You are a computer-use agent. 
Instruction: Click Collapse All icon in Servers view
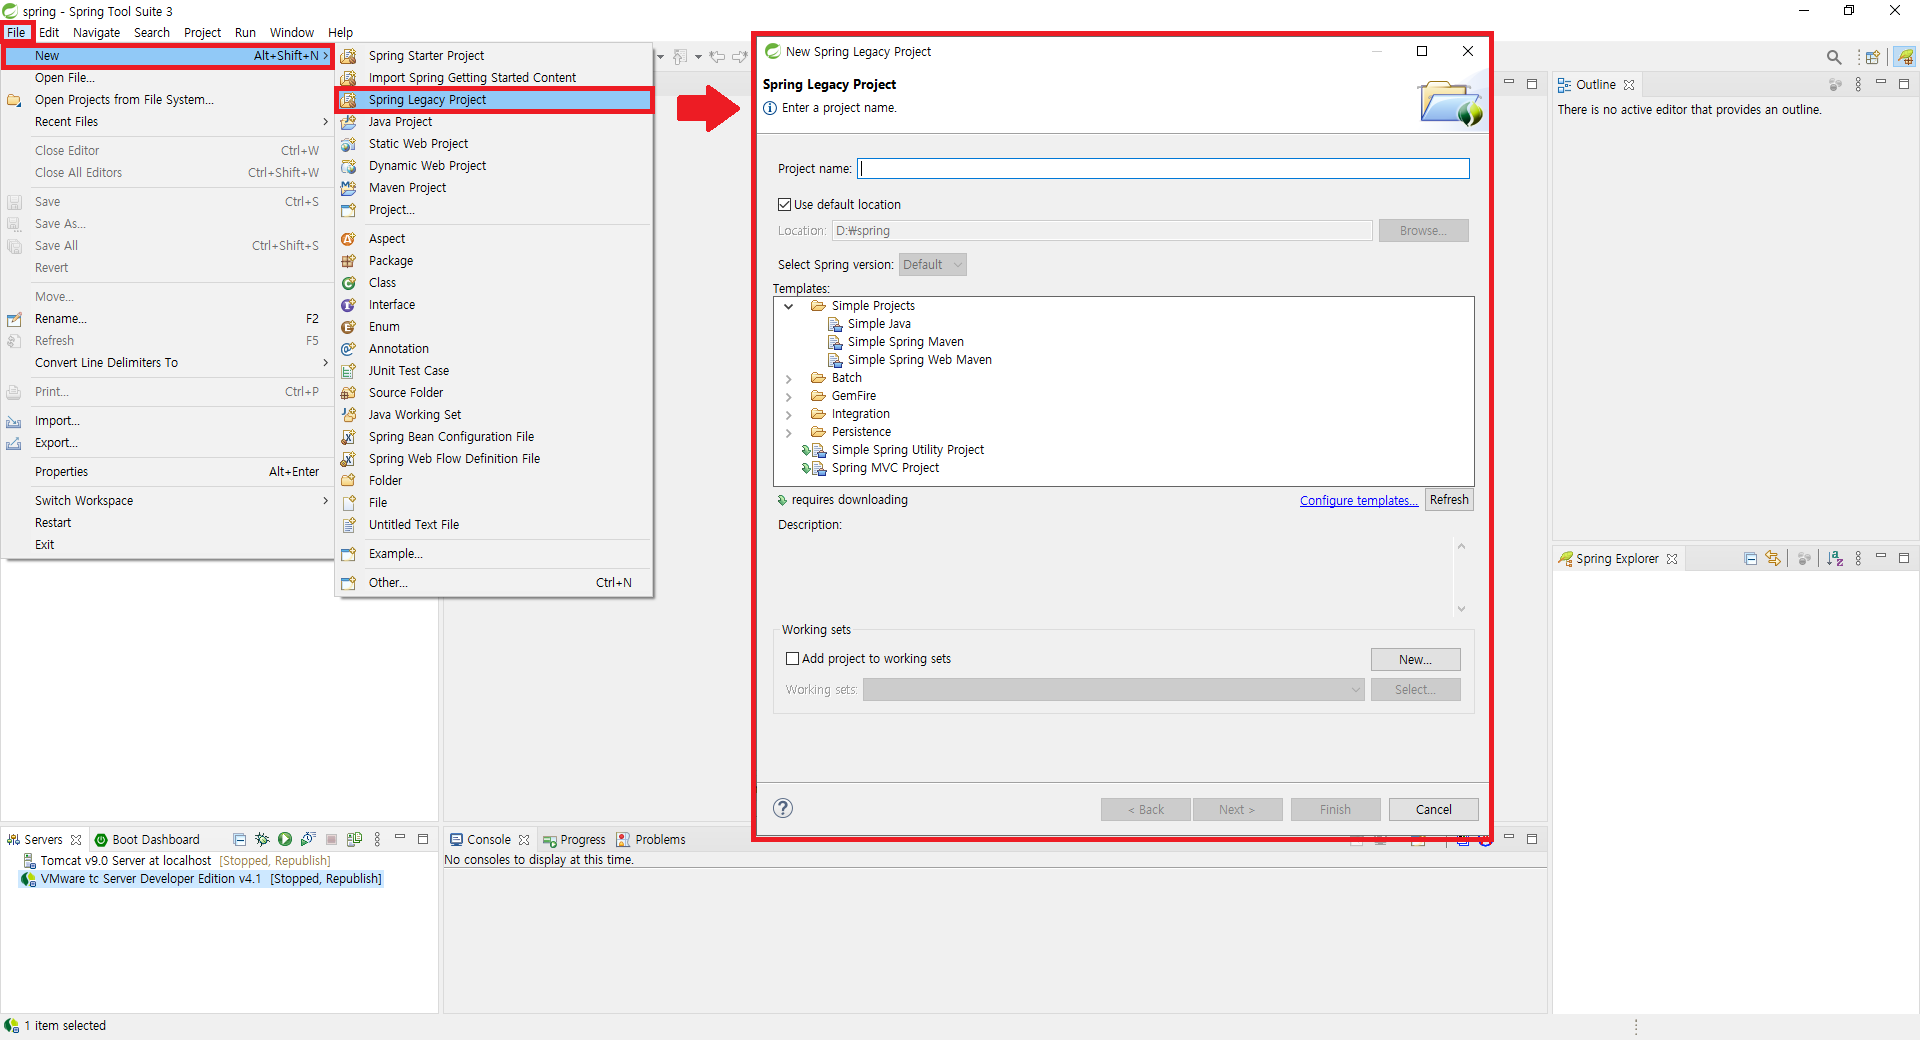coord(239,840)
